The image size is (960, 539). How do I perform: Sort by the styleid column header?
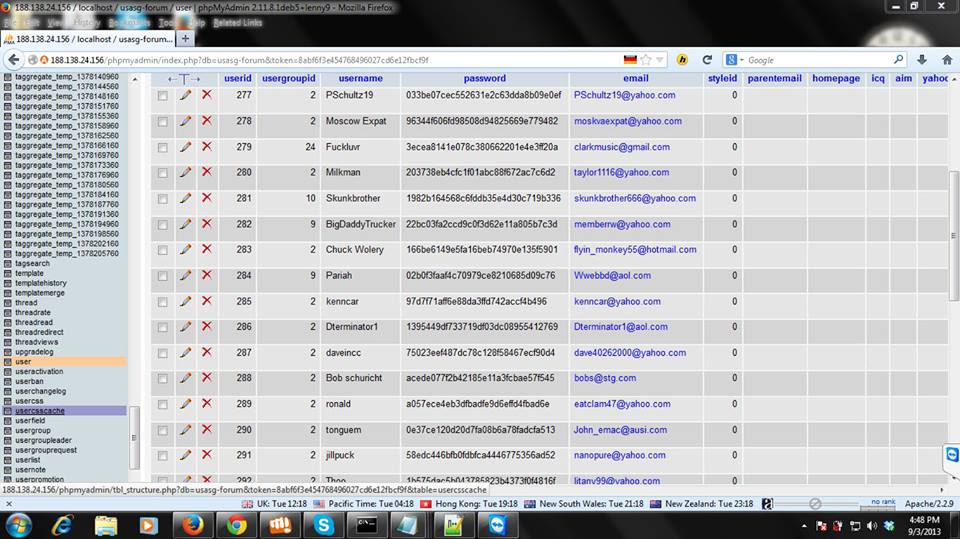pyautogui.click(x=722, y=78)
